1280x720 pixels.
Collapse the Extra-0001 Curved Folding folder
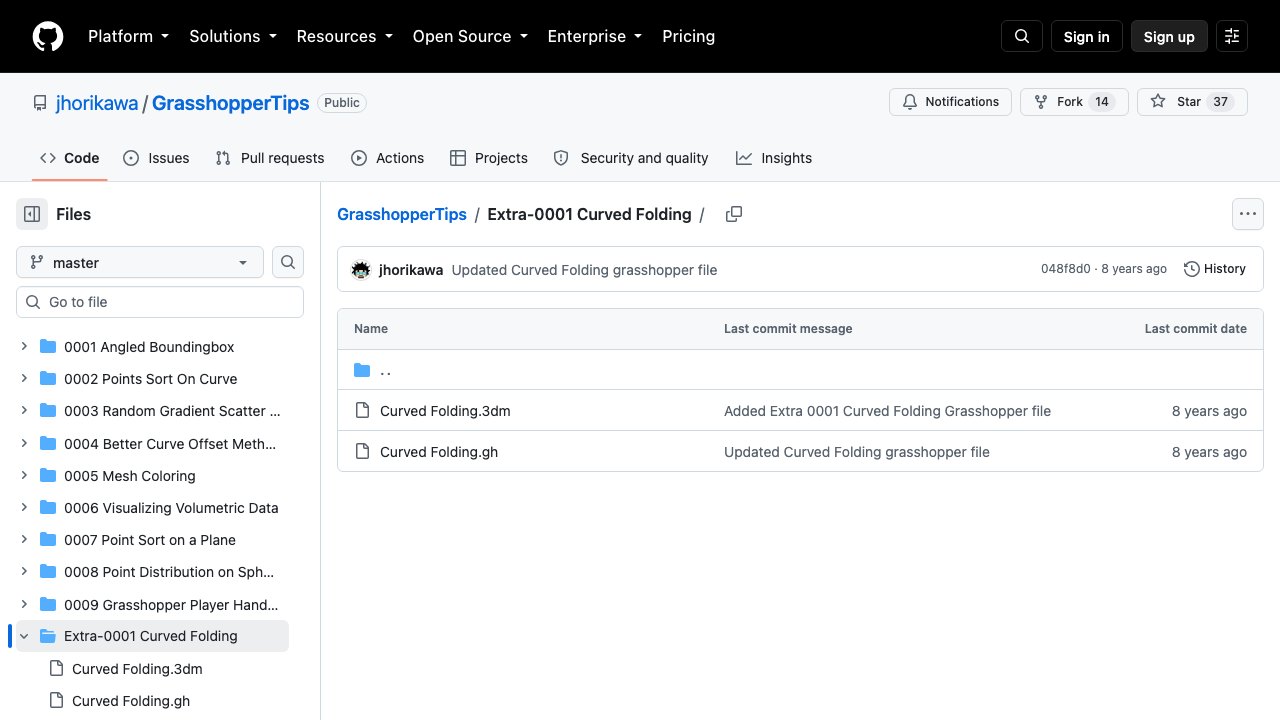coord(24,636)
